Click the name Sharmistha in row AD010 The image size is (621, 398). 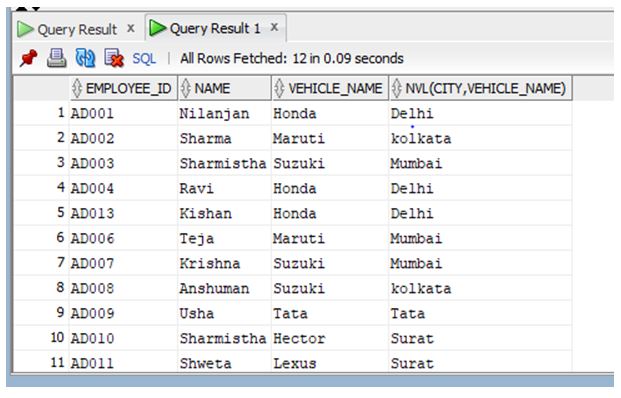225,338
